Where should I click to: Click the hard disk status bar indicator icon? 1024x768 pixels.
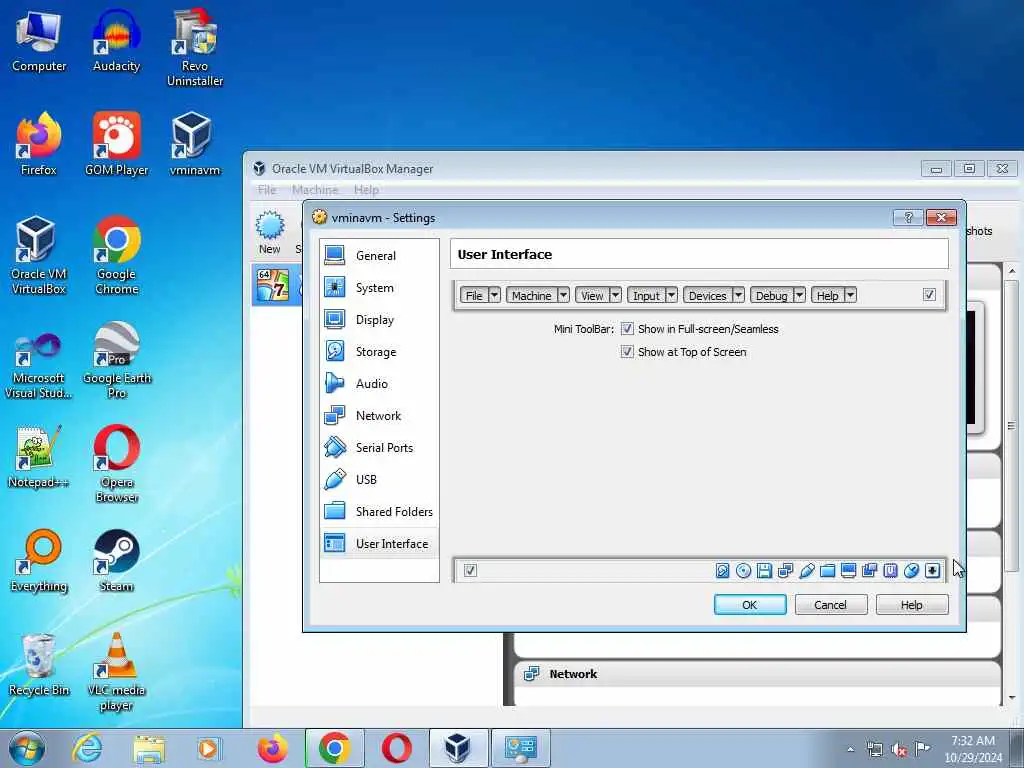722,571
